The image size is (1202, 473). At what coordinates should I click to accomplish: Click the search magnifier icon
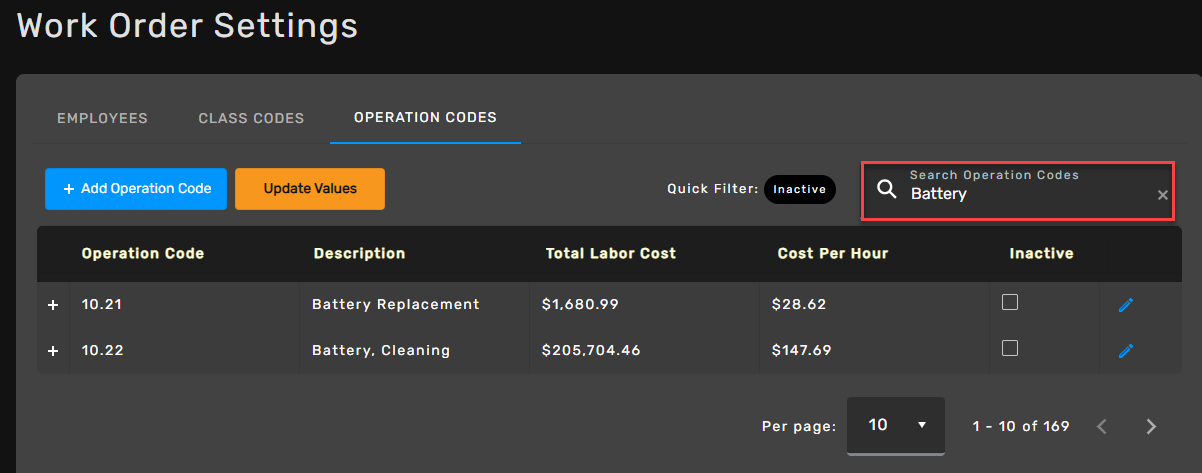point(886,189)
